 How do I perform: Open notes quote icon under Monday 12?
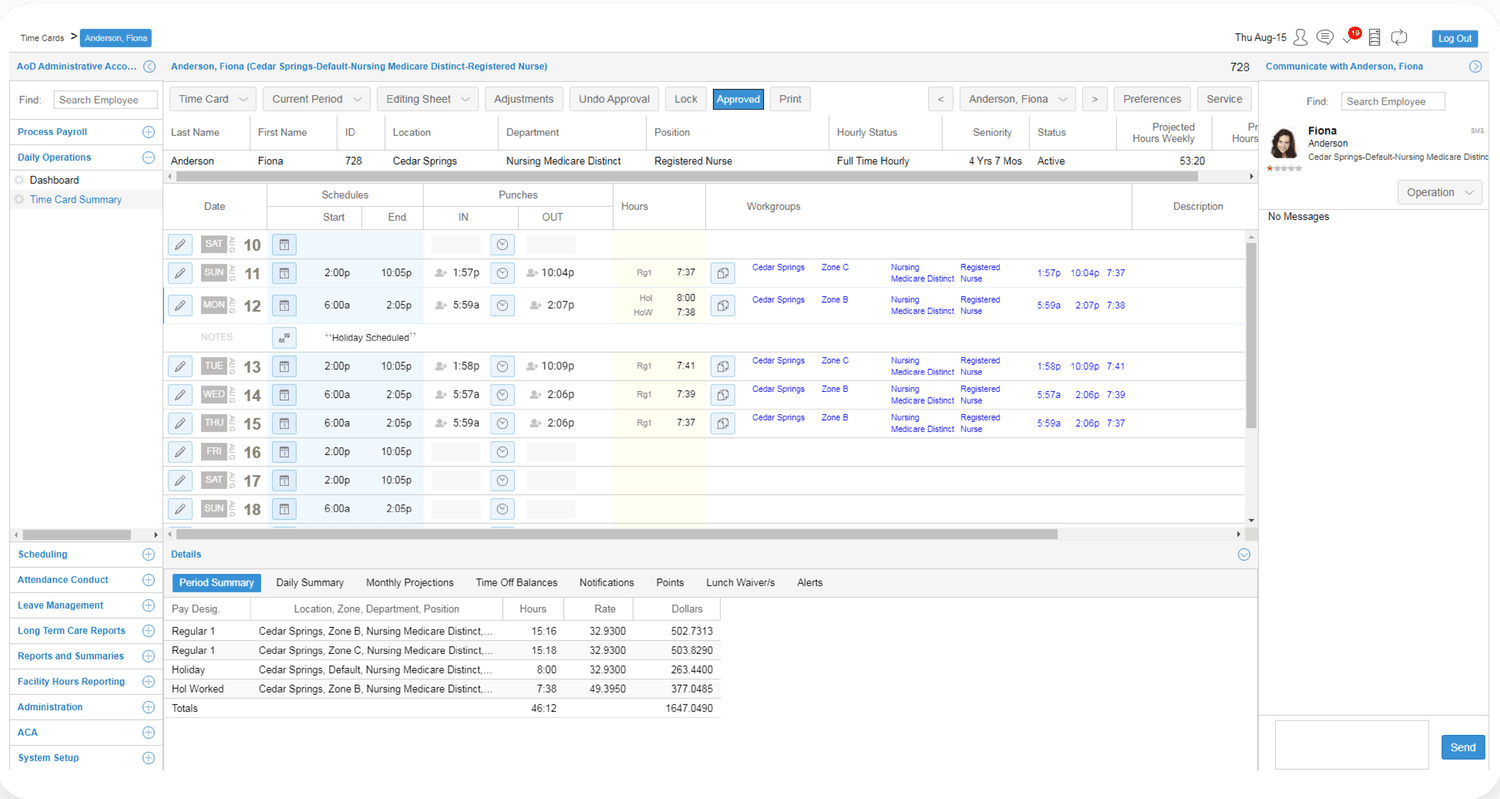[284, 337]
